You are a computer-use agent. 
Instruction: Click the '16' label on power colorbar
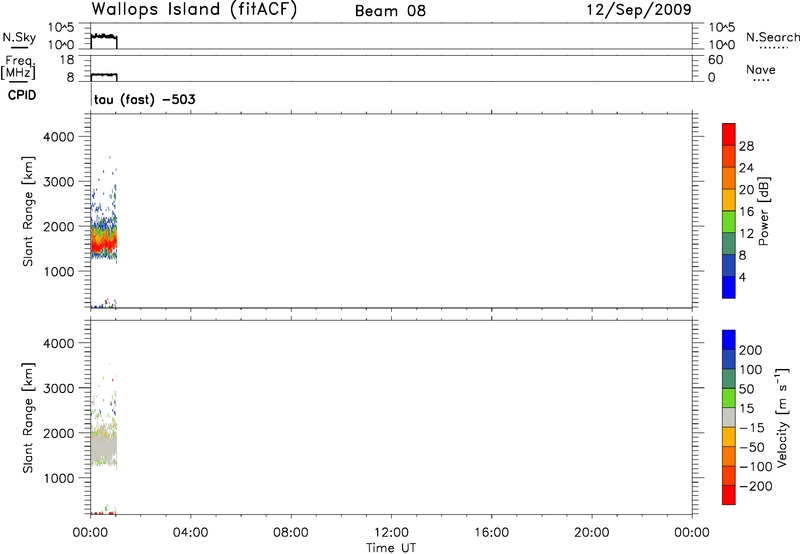tap(746, 212)
